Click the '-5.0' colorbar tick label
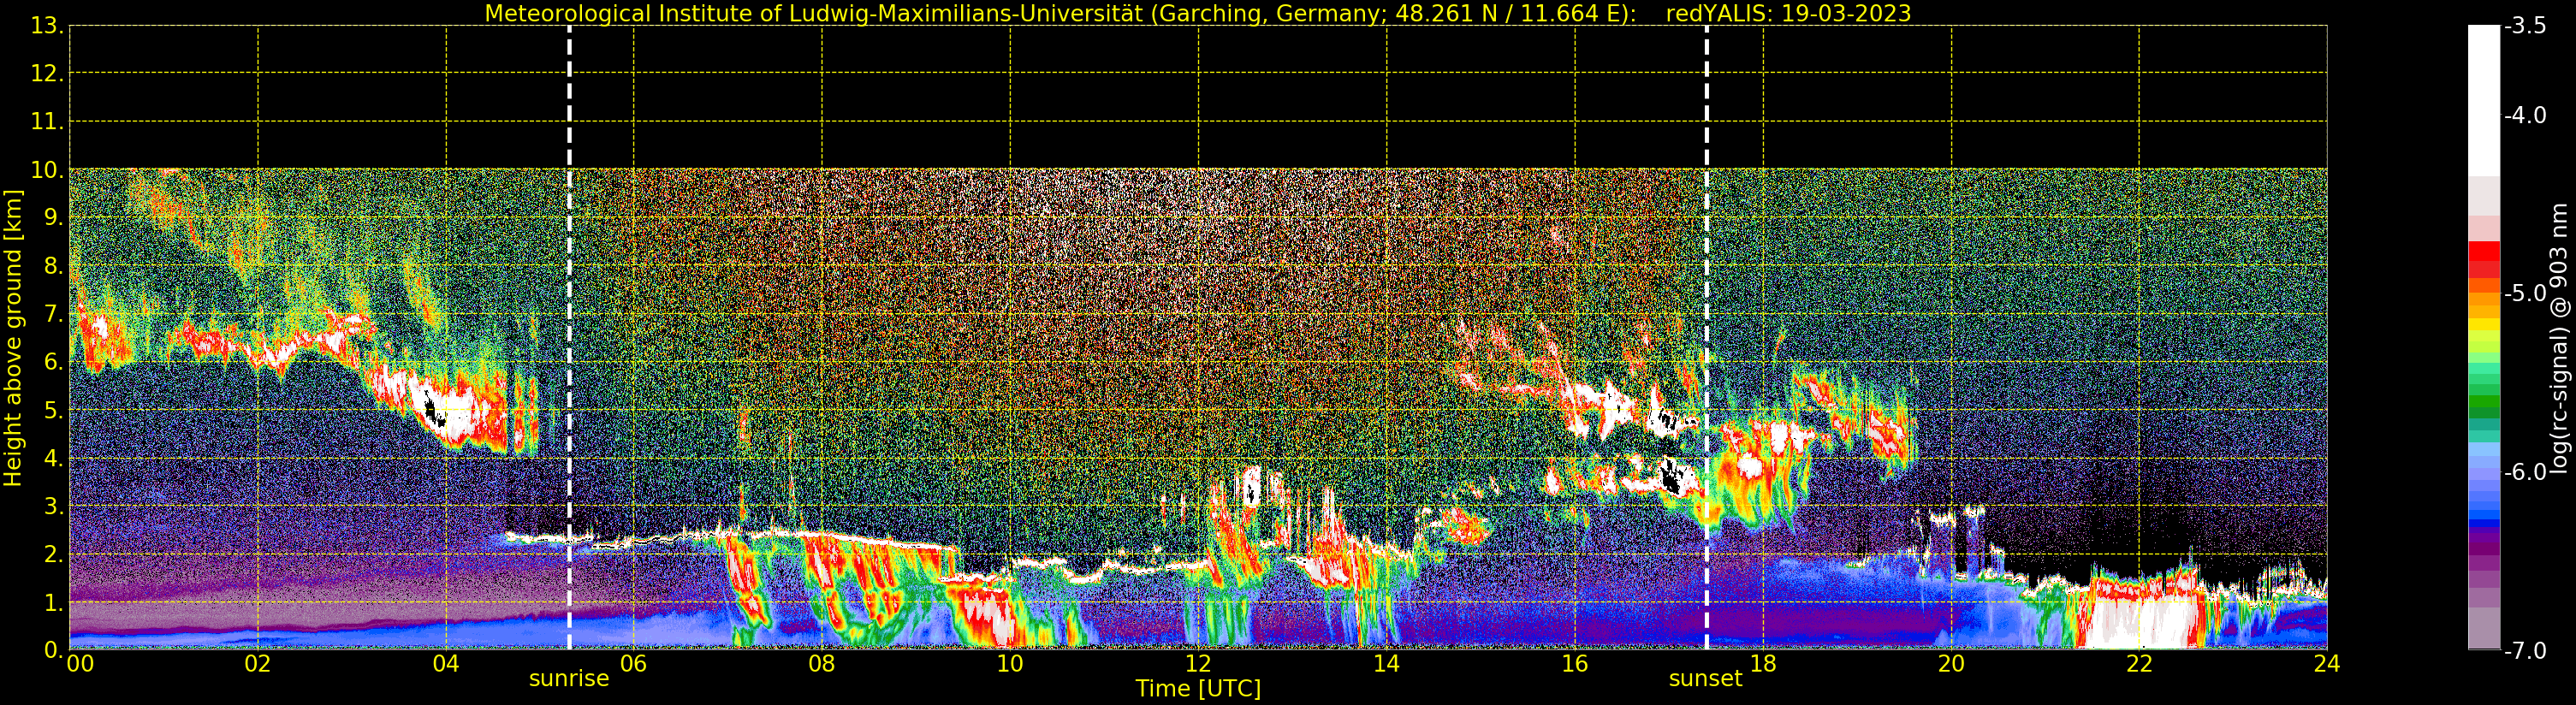2576x705 pixels. [2525, 293]
